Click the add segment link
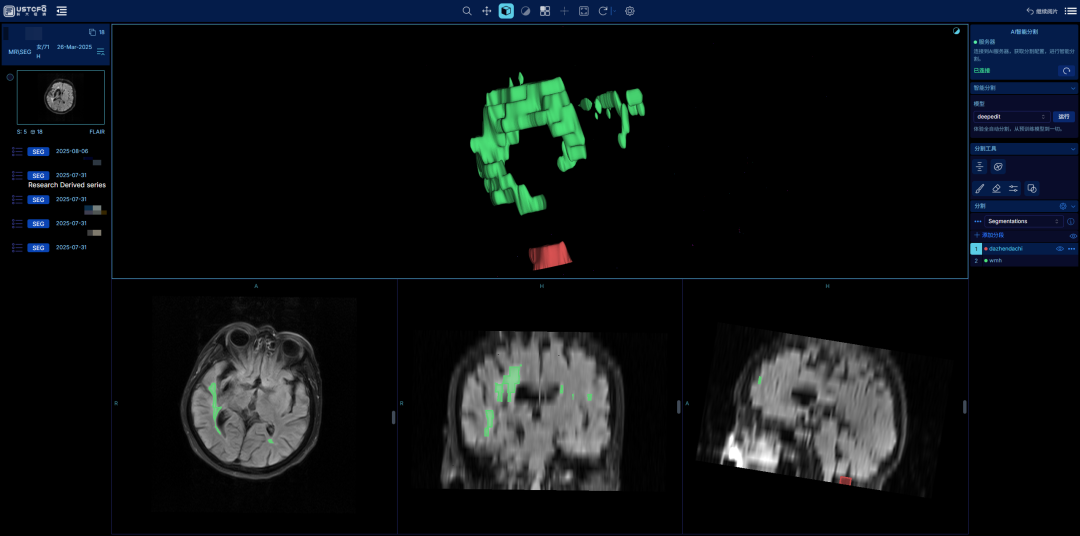Screen dimensions: 1080x536 tap(992, 235)
